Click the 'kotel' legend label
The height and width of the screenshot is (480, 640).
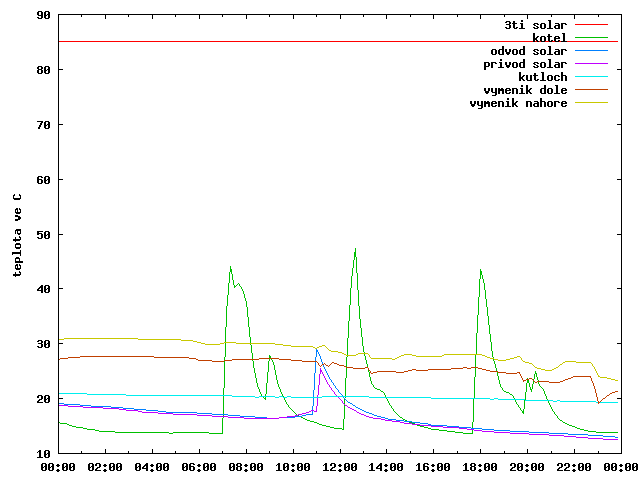click(x=549, y=38)
